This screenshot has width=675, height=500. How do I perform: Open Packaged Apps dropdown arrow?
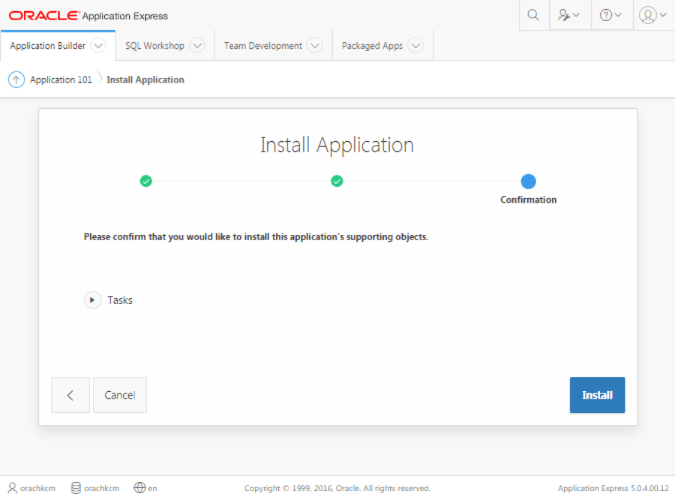(415, 45)
